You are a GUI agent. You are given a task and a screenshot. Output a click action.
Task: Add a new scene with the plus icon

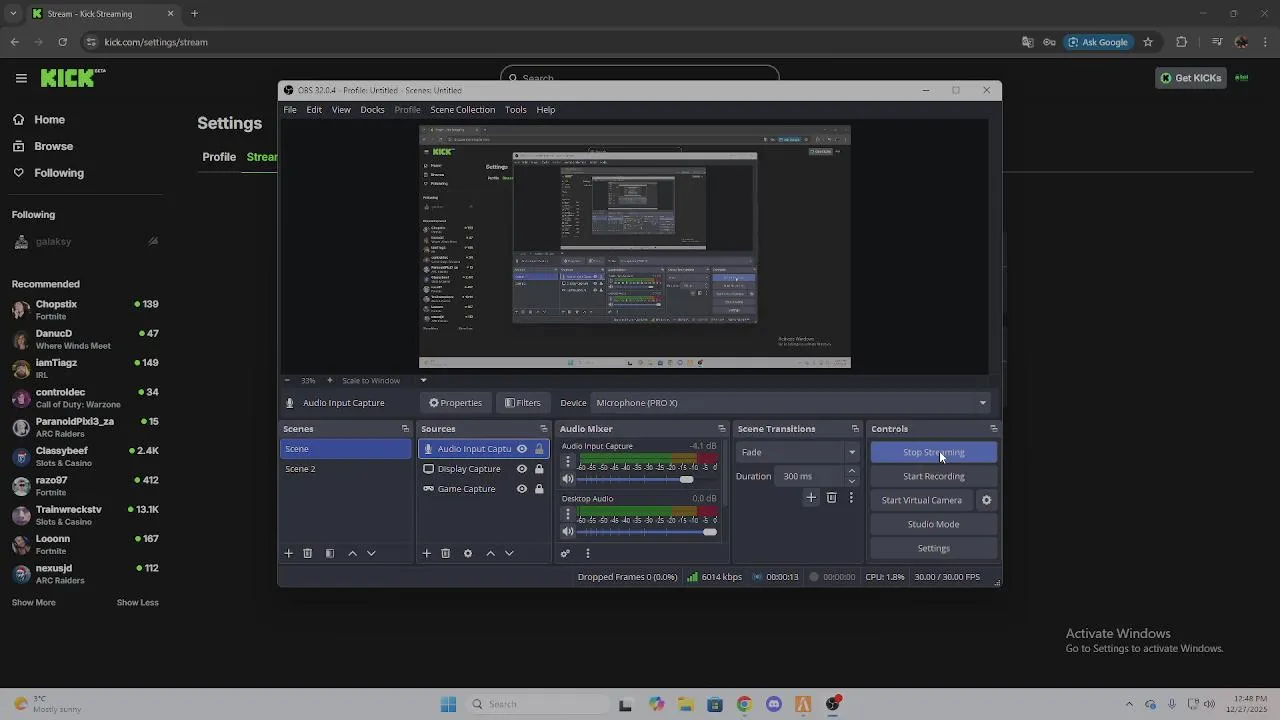click(289, 553)
